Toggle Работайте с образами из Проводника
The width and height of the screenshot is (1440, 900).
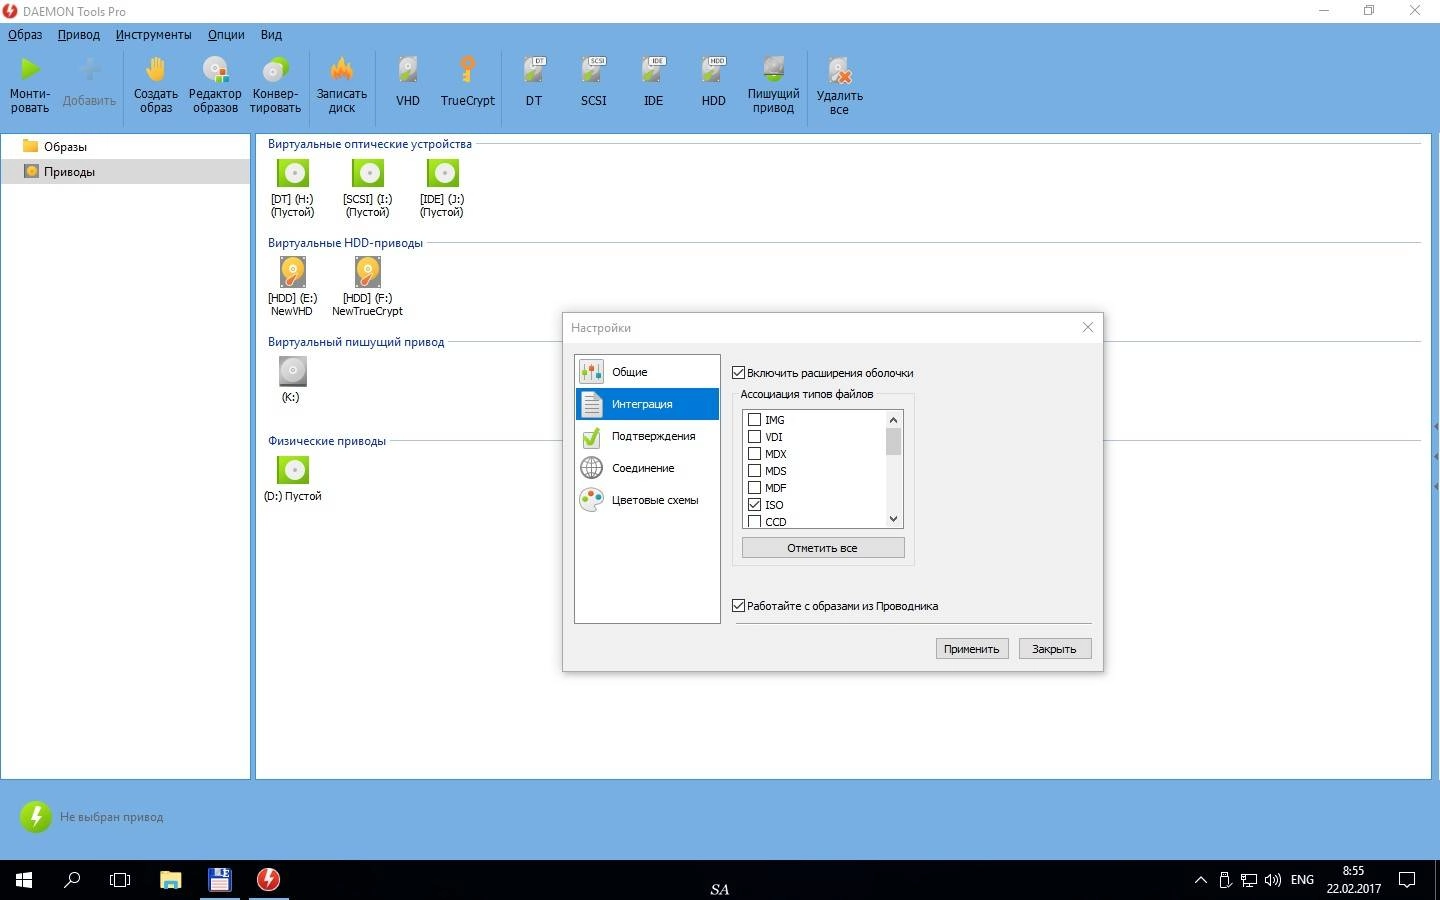(739, 606)
